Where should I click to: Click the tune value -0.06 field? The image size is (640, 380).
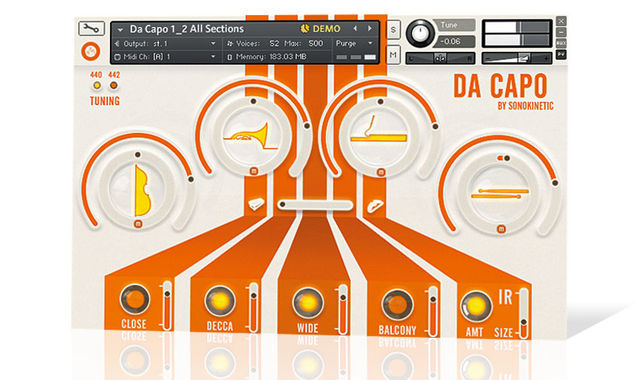[x=453, y=42]
